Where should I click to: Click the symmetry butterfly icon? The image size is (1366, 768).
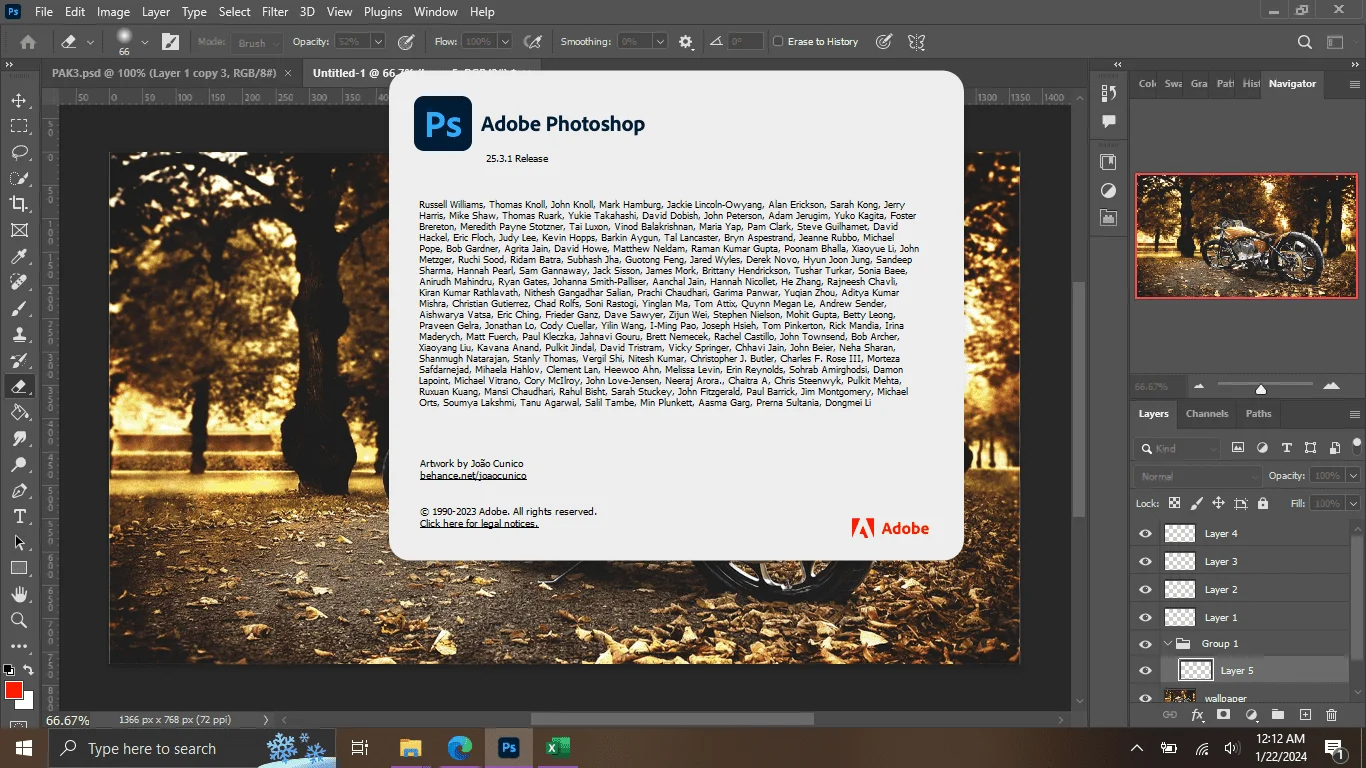[915, 42]
